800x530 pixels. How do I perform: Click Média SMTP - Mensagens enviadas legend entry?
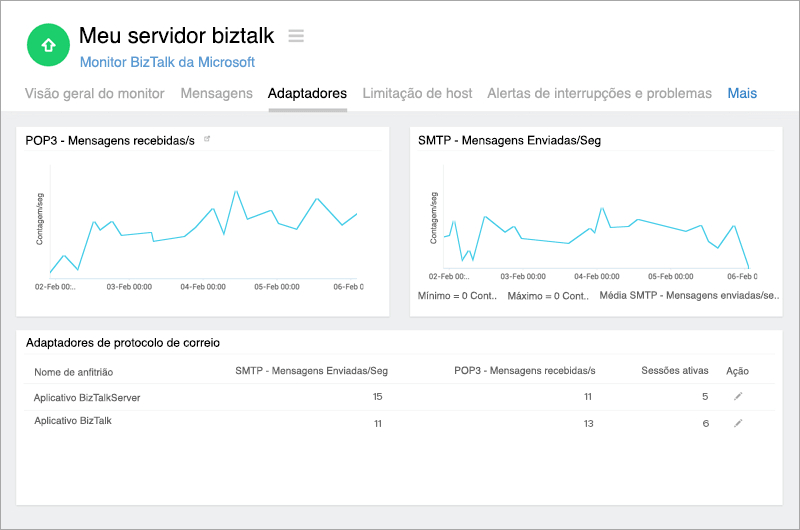point(689,296)
